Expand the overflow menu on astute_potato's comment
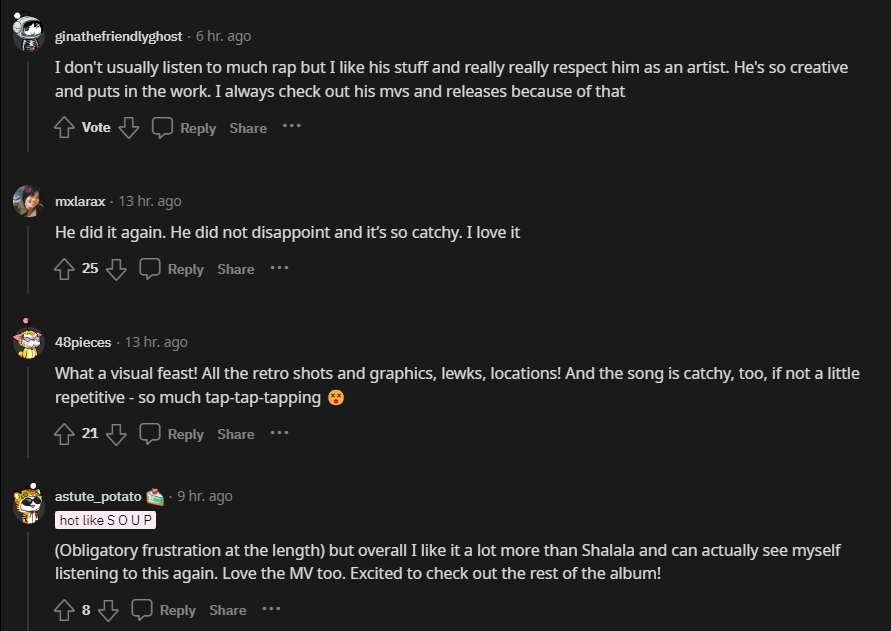Screen dimensions: 891x631 point(271,609)
